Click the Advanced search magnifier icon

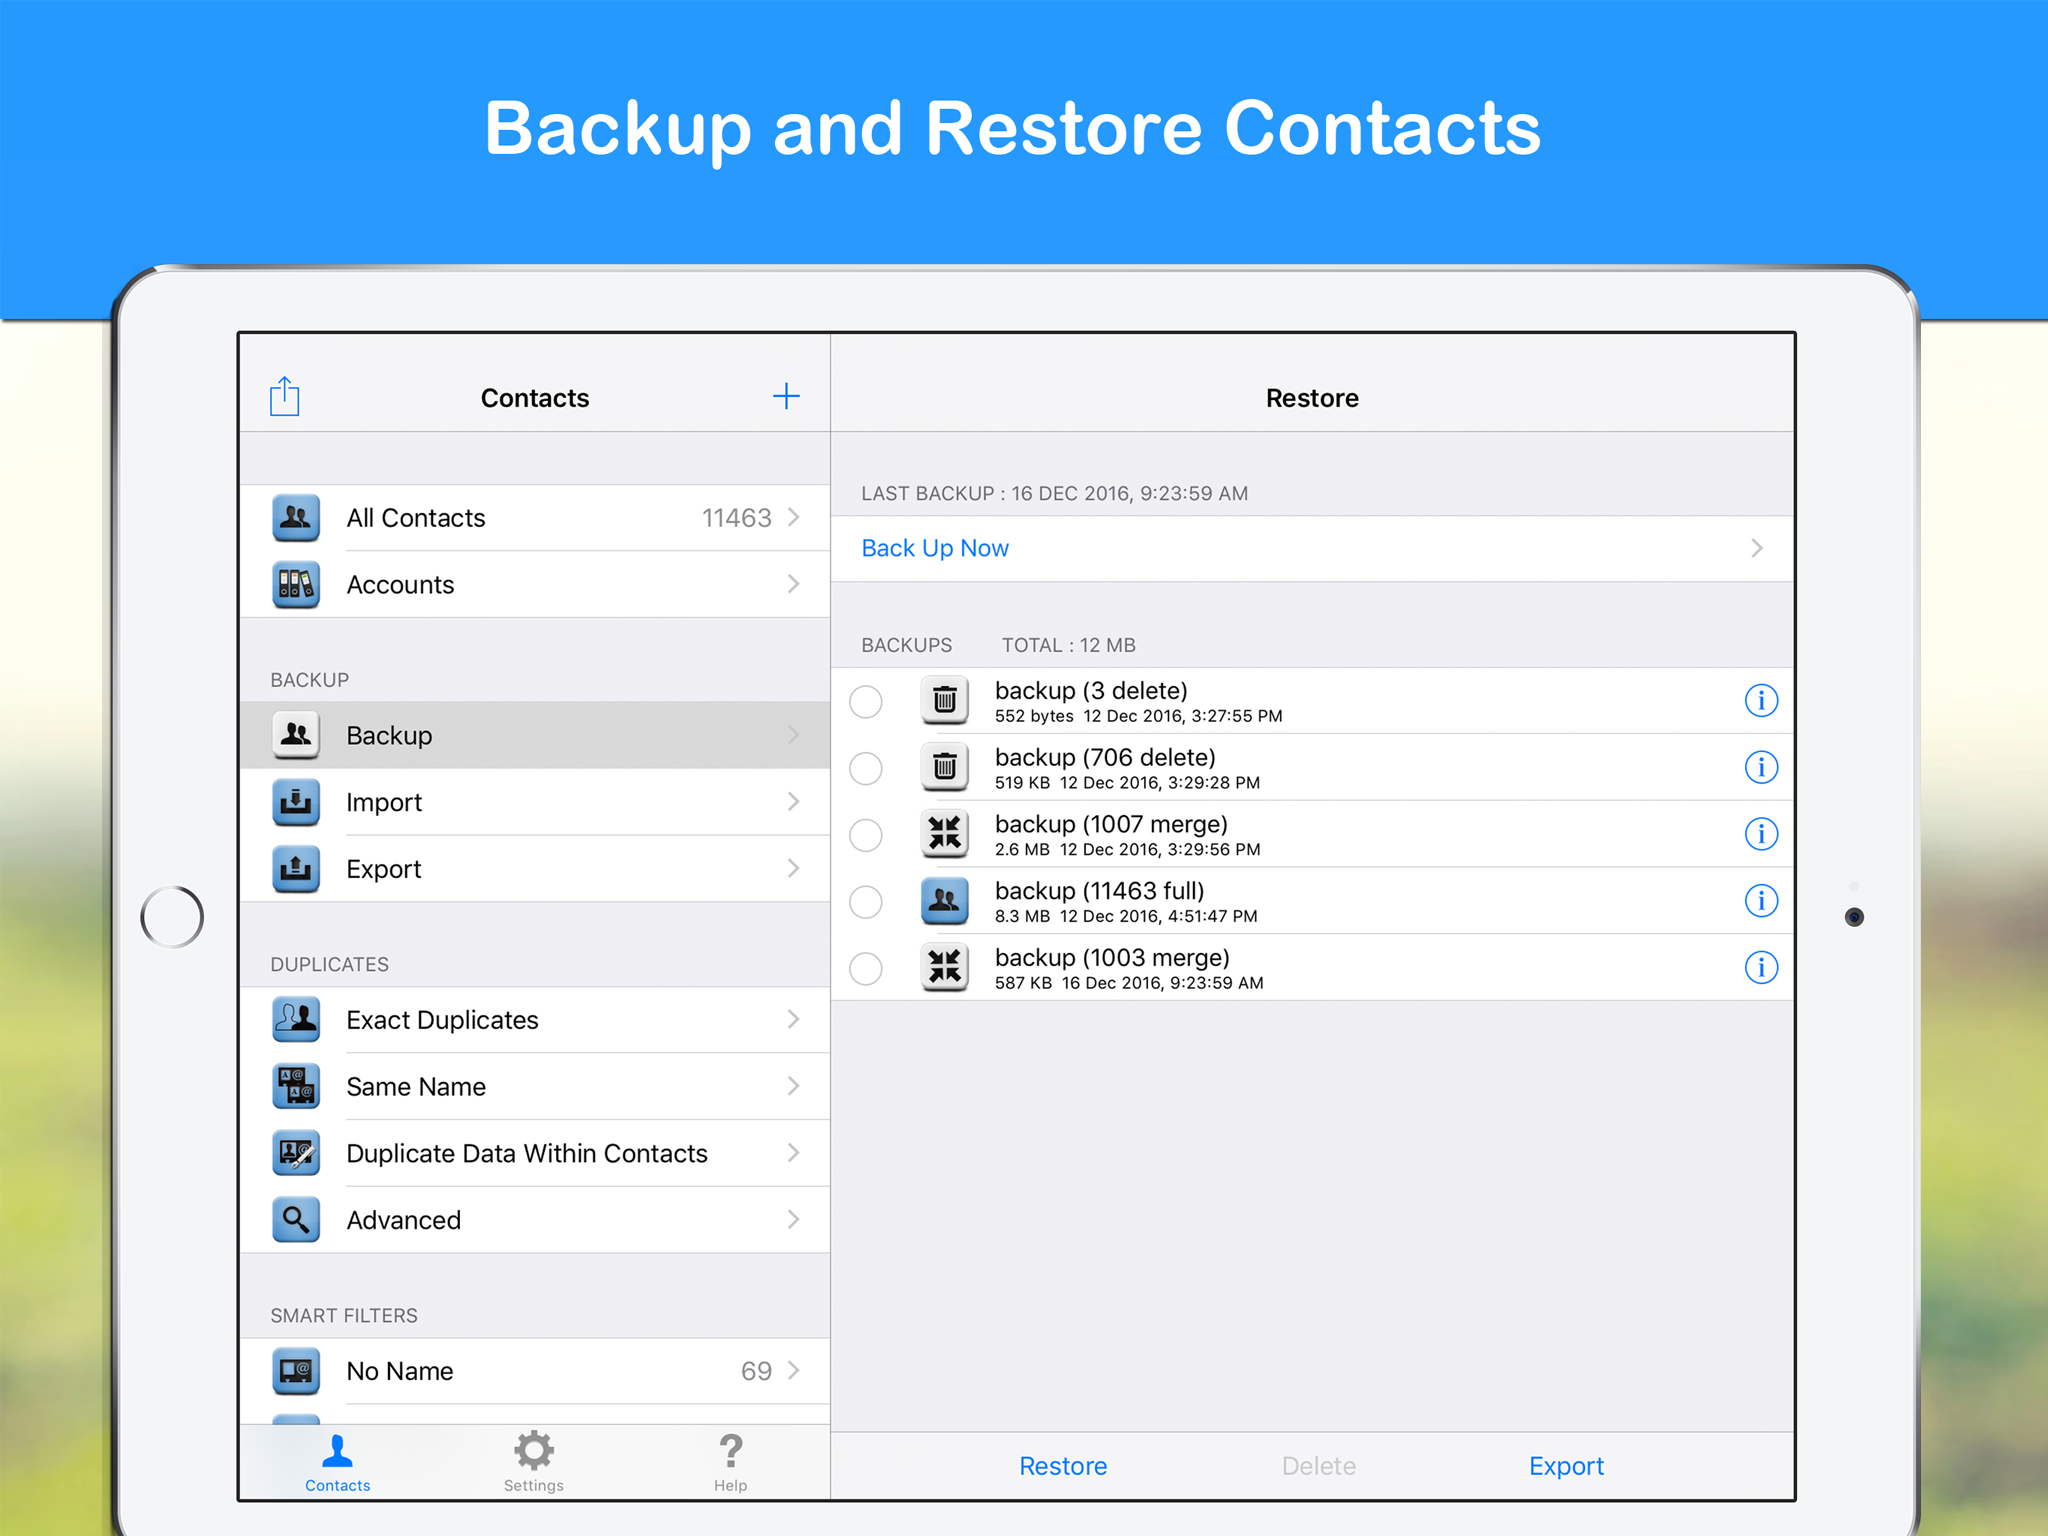[296, 1220]
